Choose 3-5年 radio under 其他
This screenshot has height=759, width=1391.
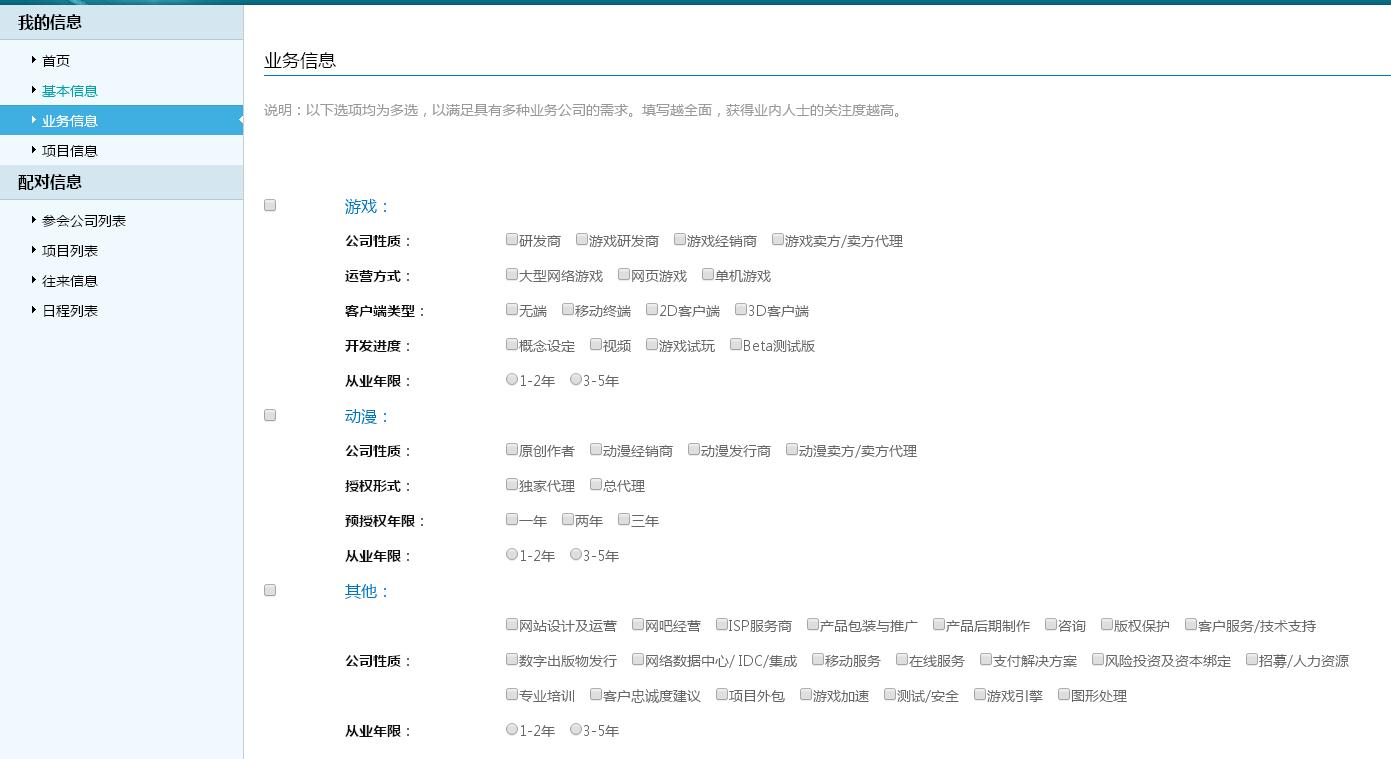[576, 729]
